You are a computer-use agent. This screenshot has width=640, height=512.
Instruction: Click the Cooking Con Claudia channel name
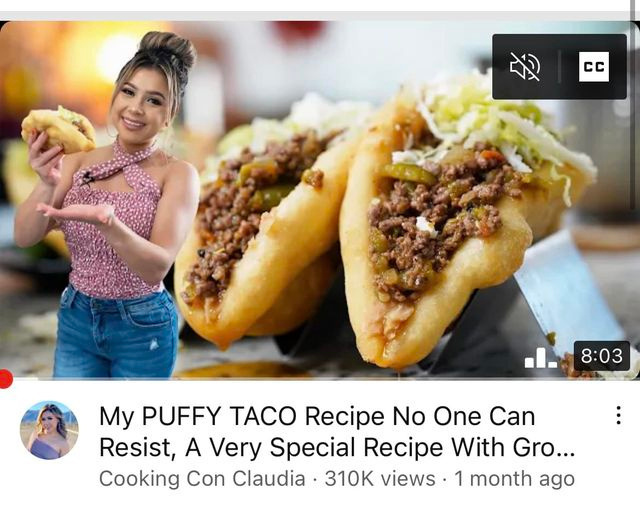pyautogui.click(x=202, y=479)
